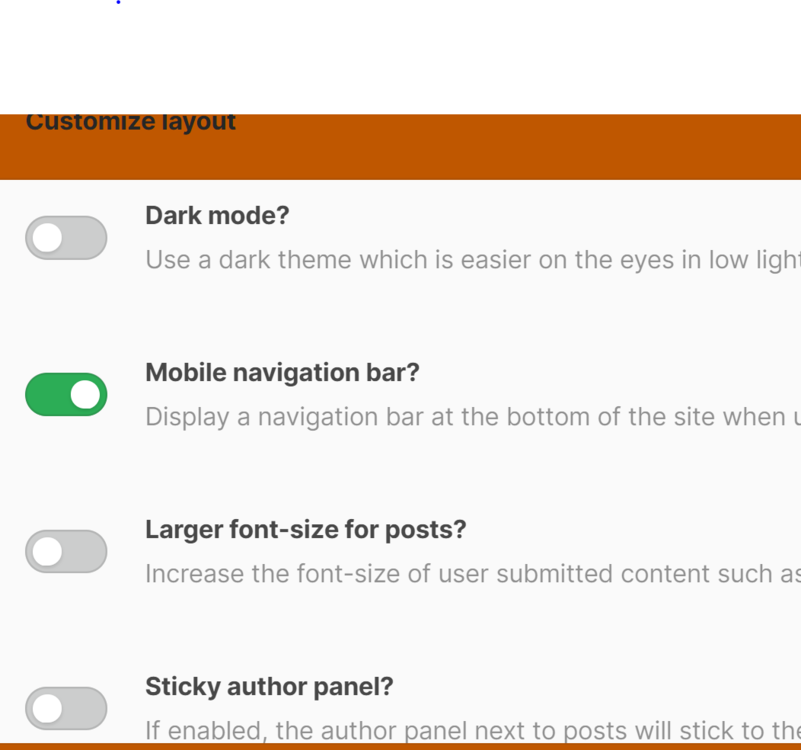Turn off the Mobile navigation bar switch
This screenshot has height=750, width=801.
[66, 395]
